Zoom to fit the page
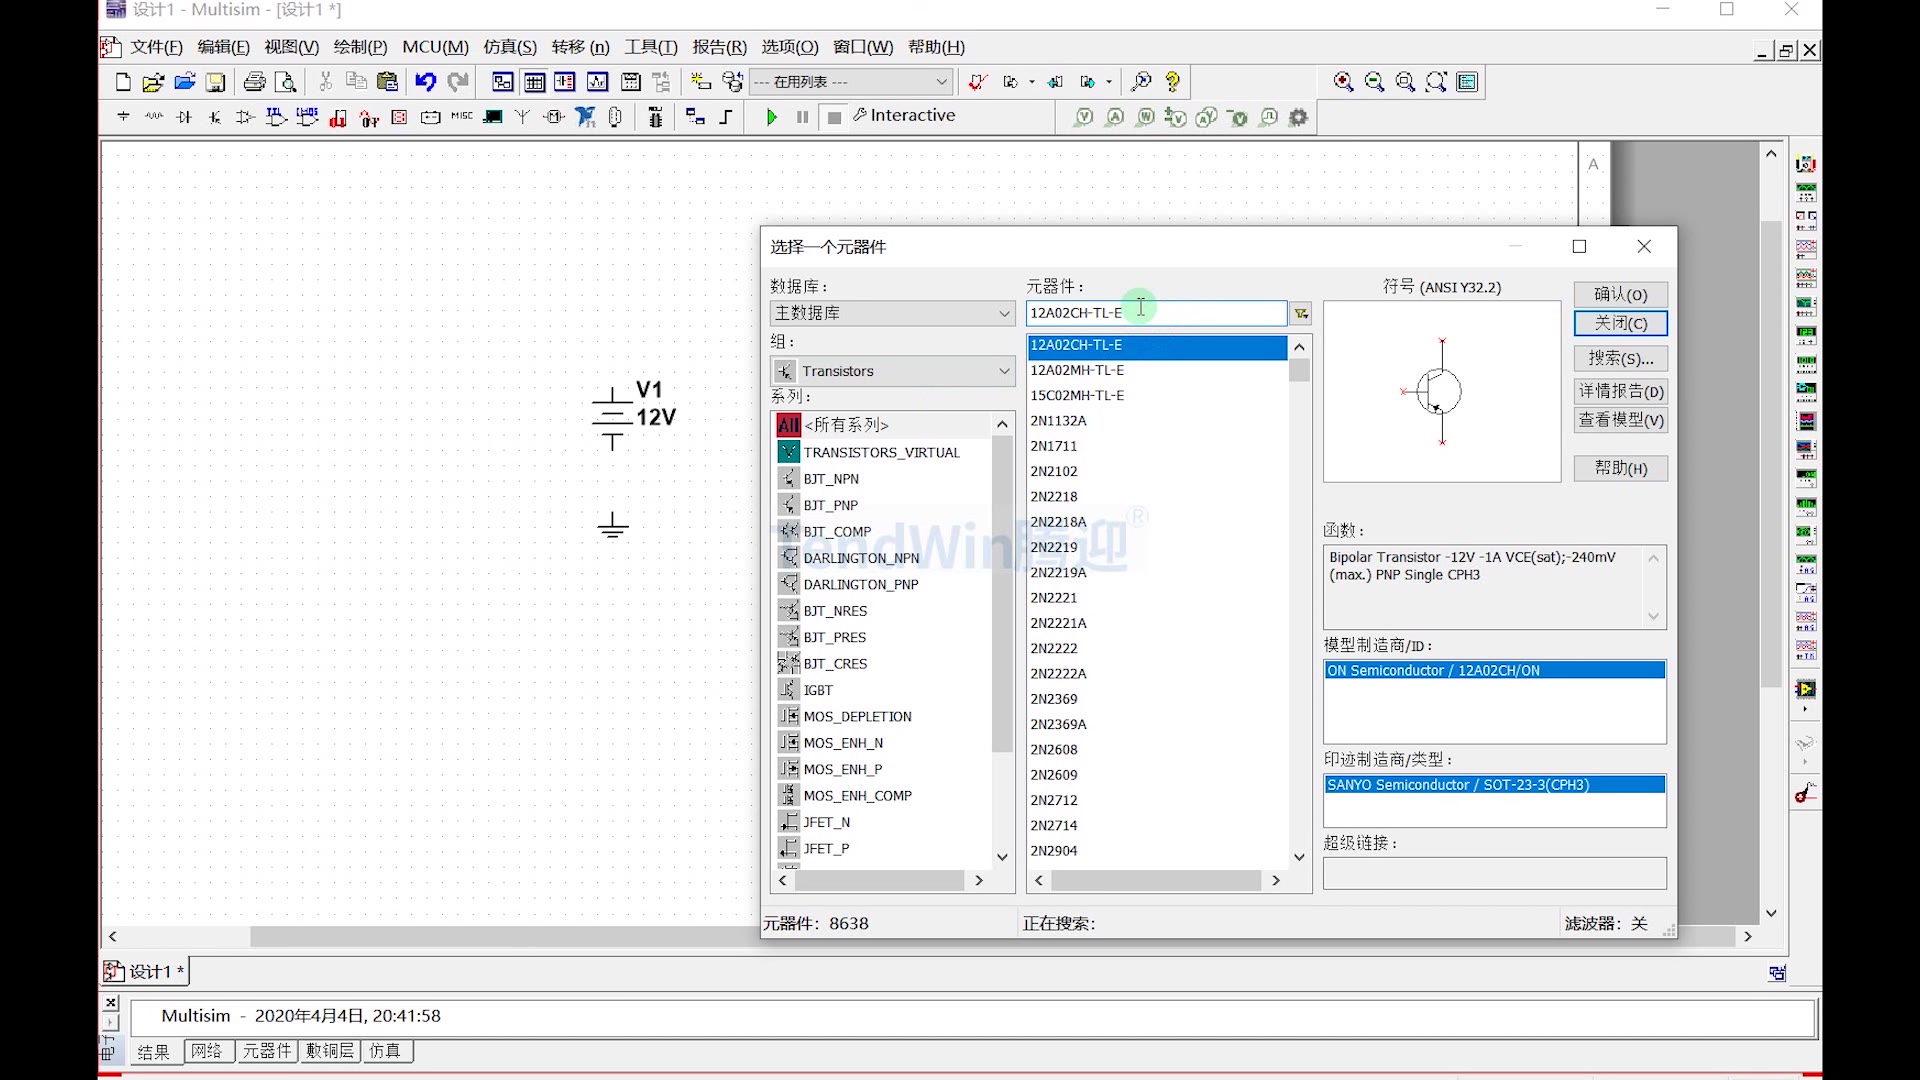The image size is (1920, 1080). tap(1437, 82)
